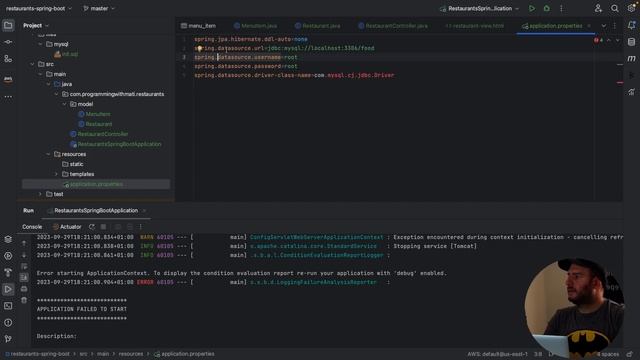Open the Git tool window icon
Image resolution: width=640 pixels, height=360 pixels.
click(8, 339)
